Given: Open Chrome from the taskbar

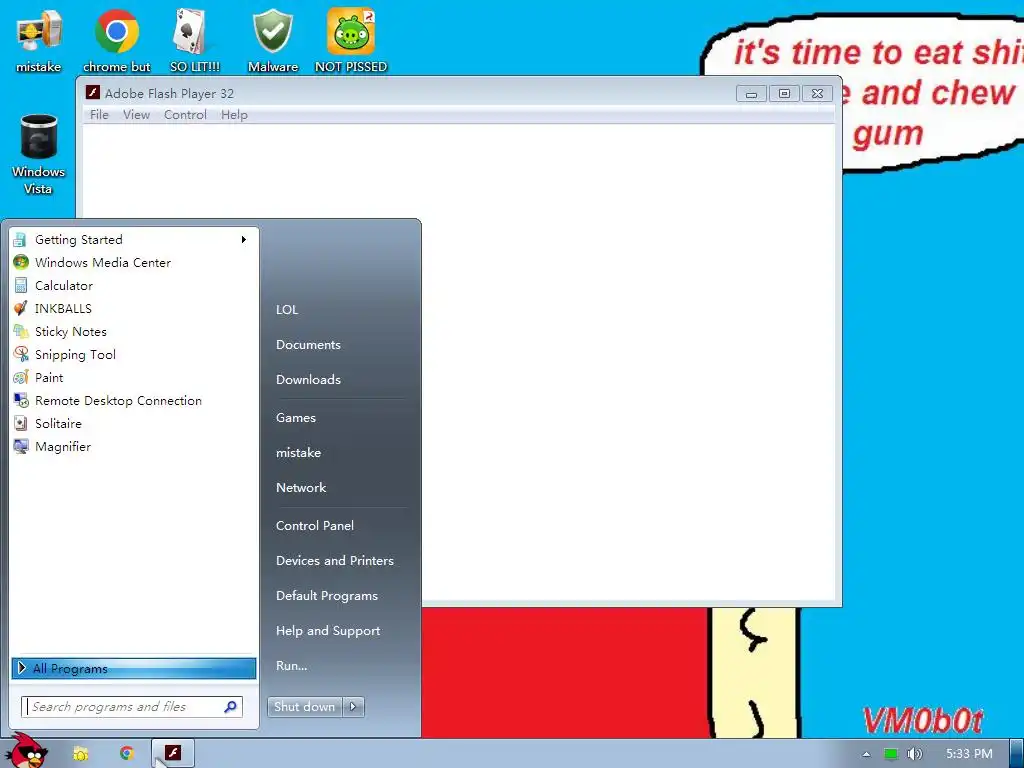Looking at the screenshot, I should 127,754.
